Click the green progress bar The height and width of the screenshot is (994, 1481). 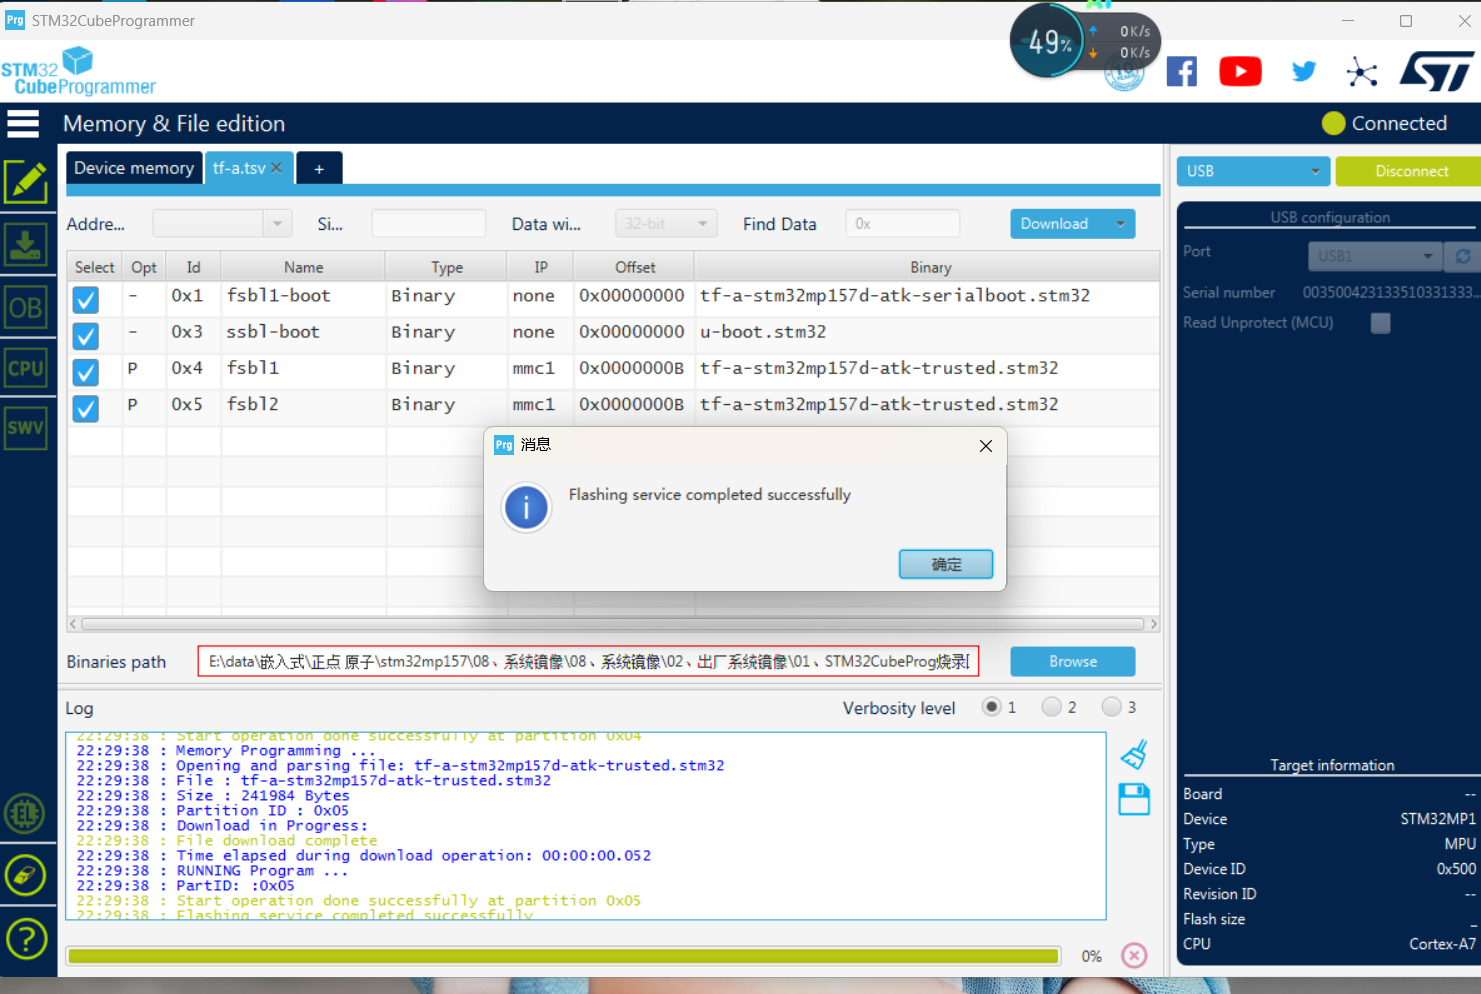click(563, 956)
